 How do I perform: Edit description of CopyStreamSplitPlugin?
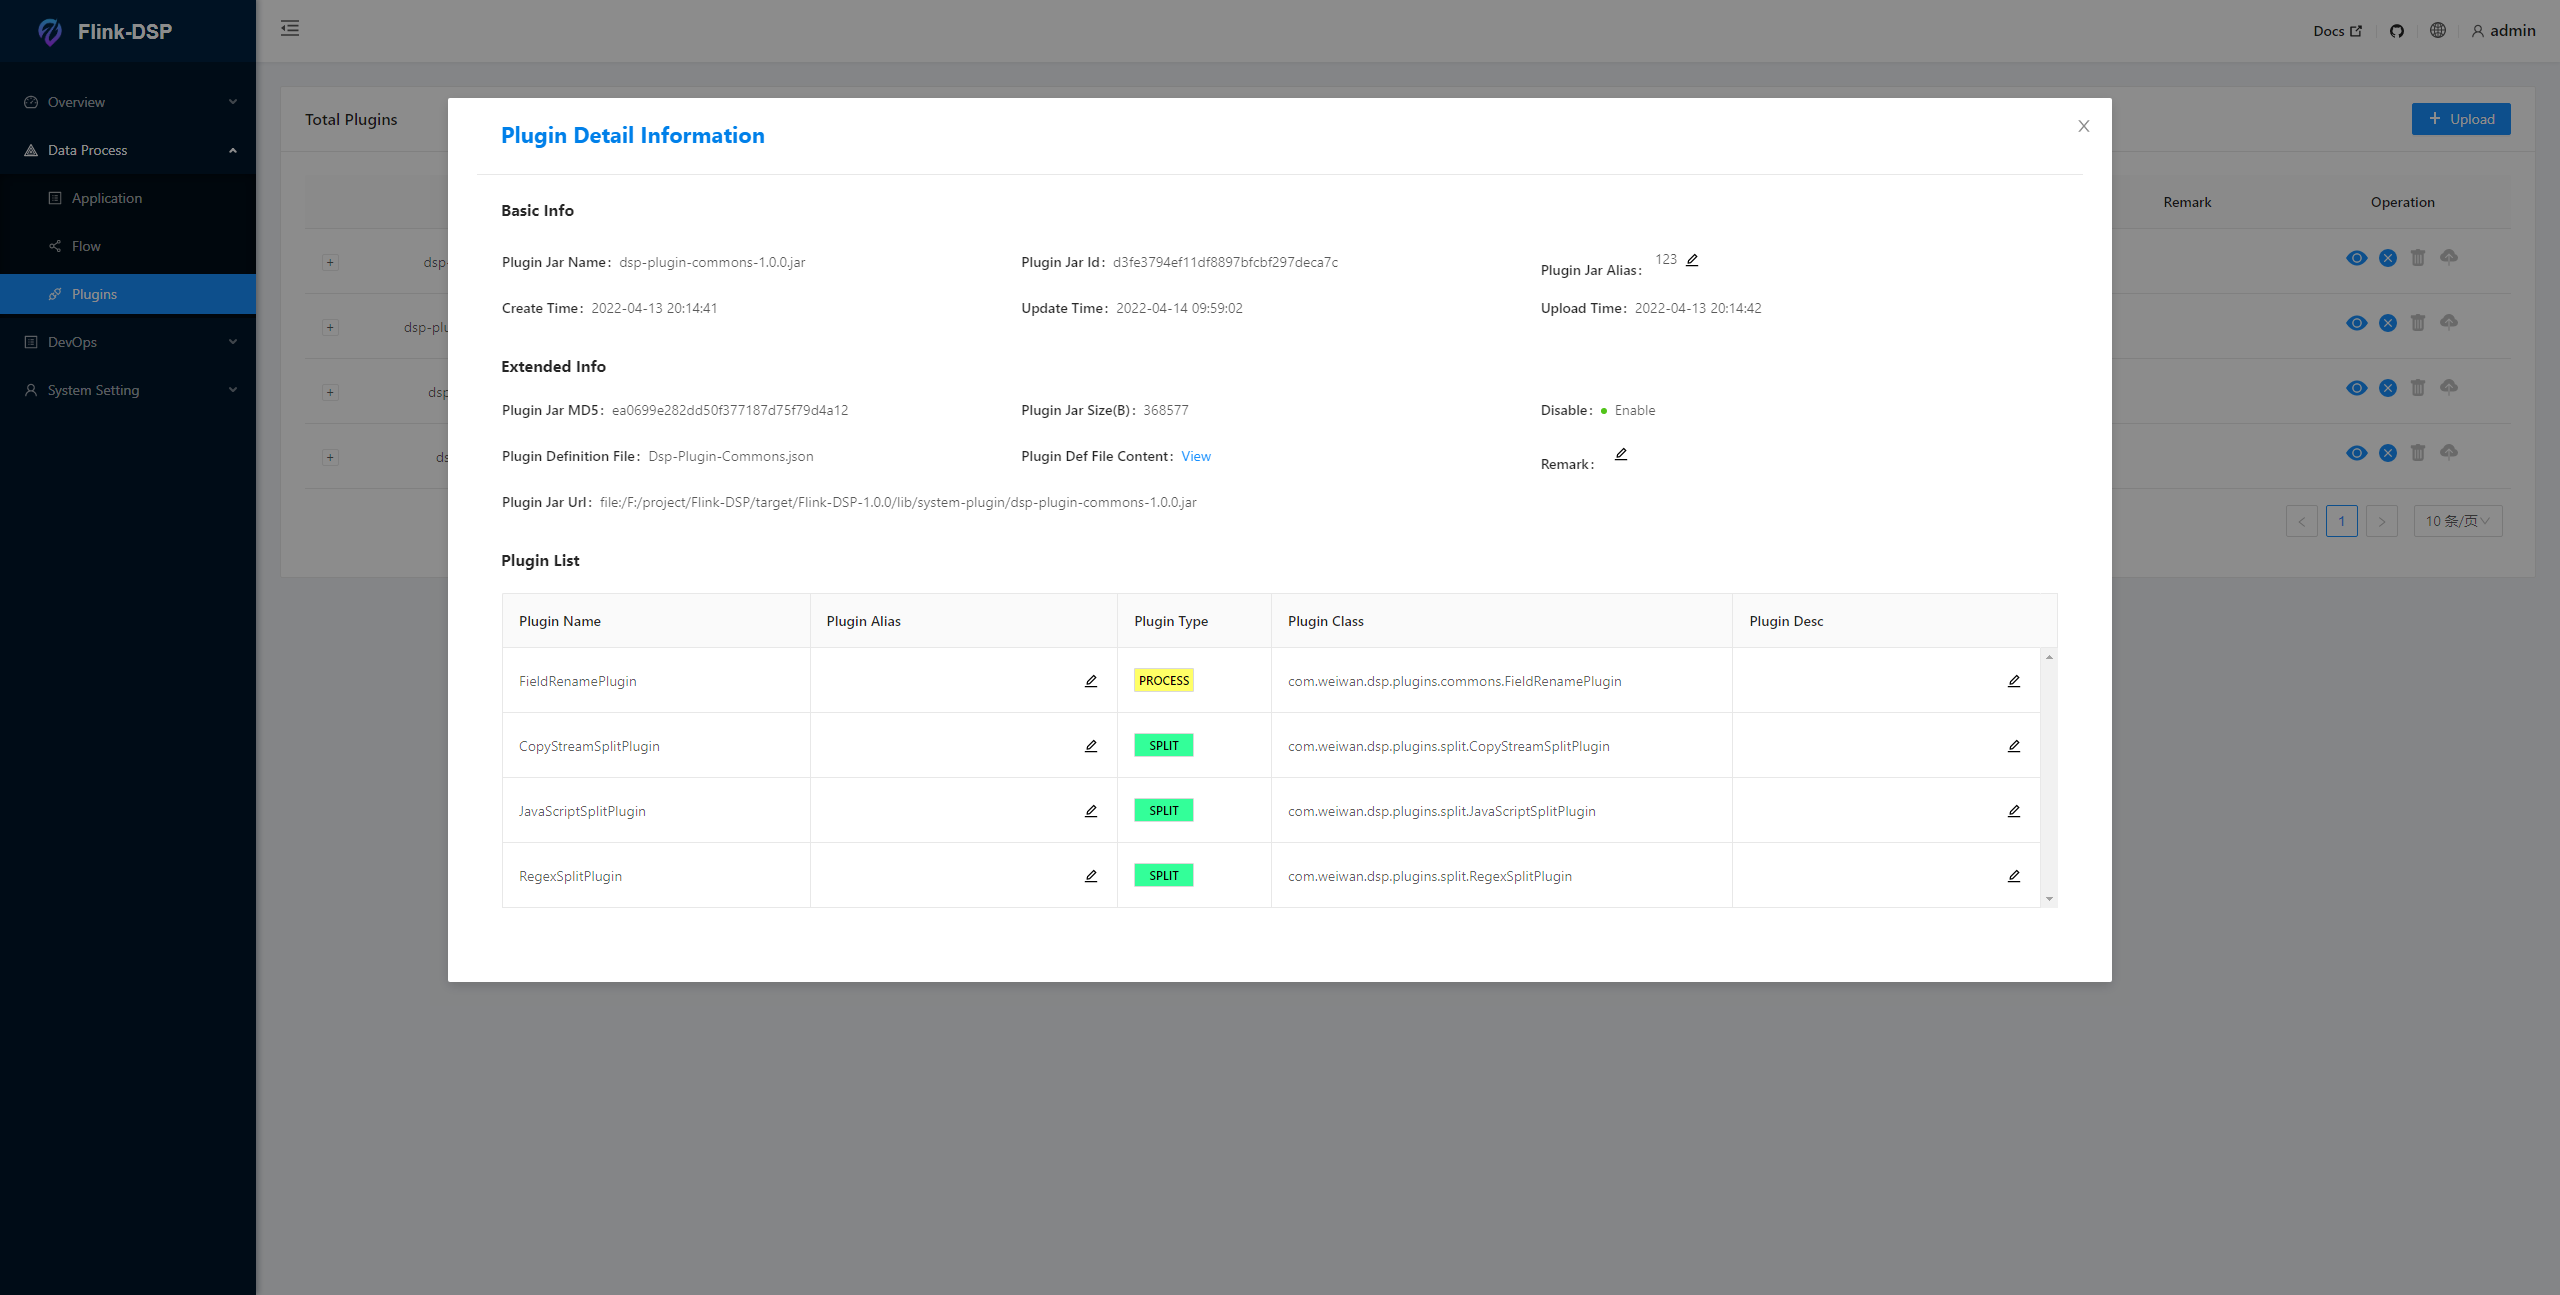pos(2014,746)
